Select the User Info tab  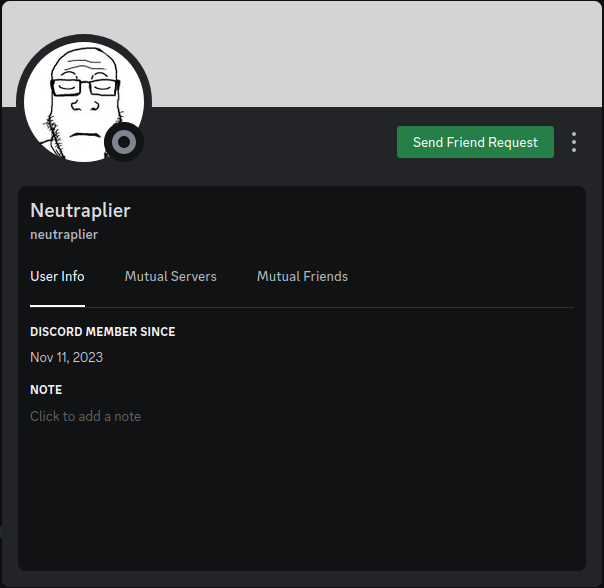[57, 276]
